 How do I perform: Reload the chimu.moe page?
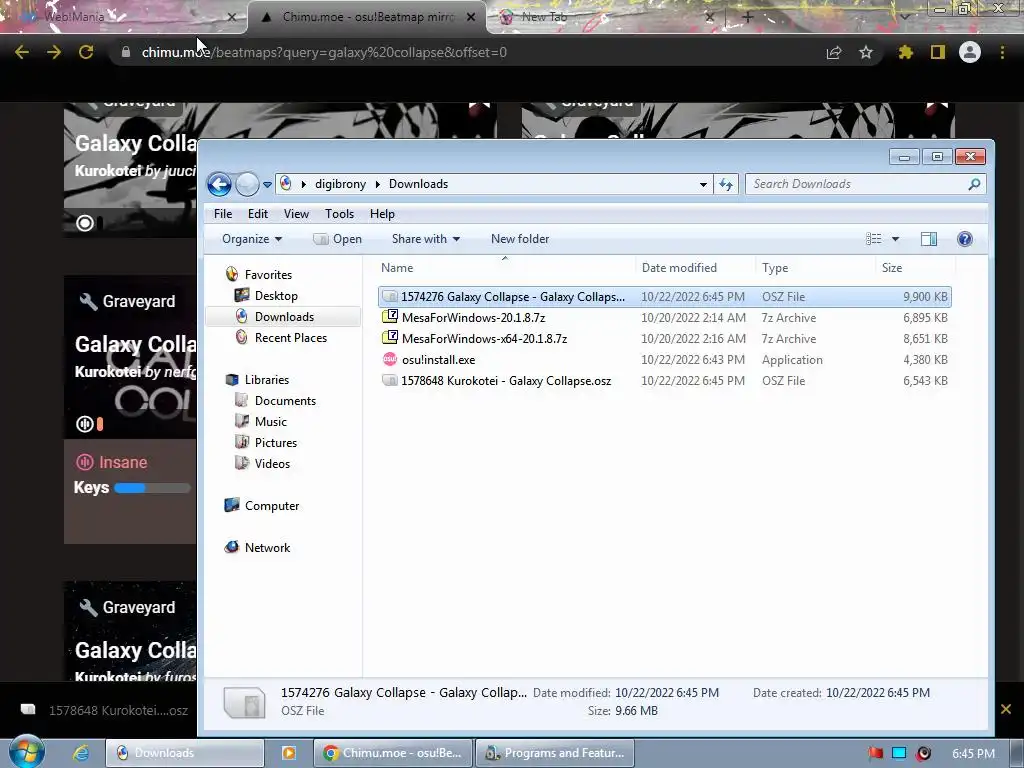[x=86, y=52]
